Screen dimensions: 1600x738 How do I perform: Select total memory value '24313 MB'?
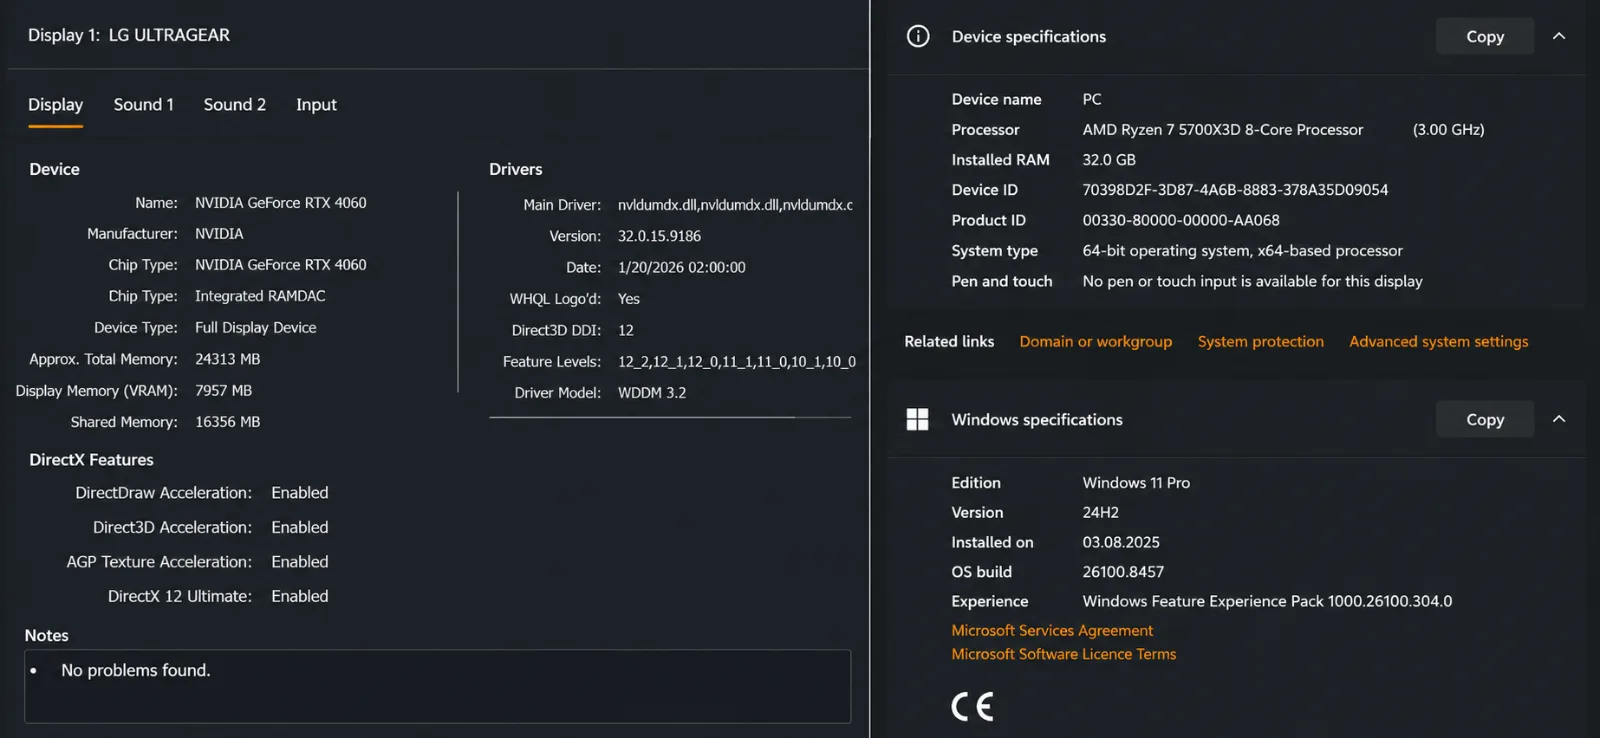click(227, 359)
